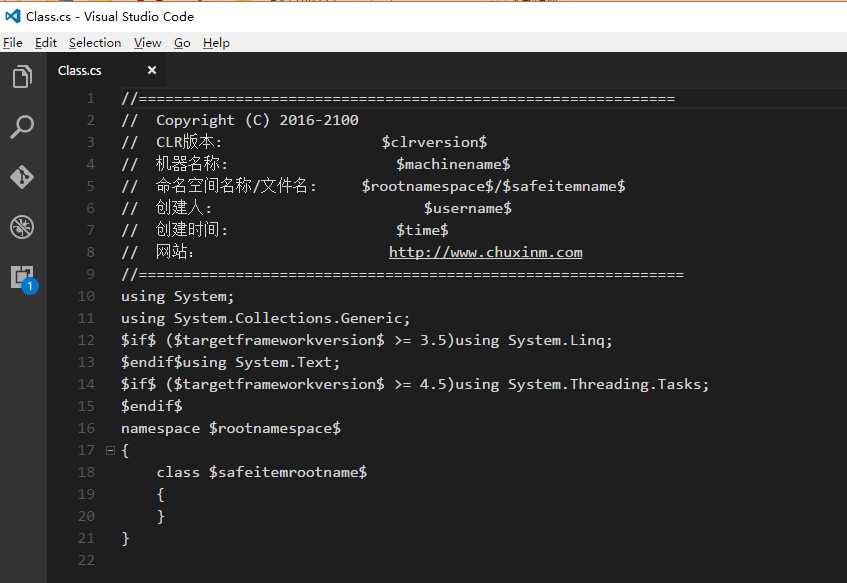Click '$clrversion$' in the comment header
Viewport: 847px width, 583px height.
tap(434, 142)
